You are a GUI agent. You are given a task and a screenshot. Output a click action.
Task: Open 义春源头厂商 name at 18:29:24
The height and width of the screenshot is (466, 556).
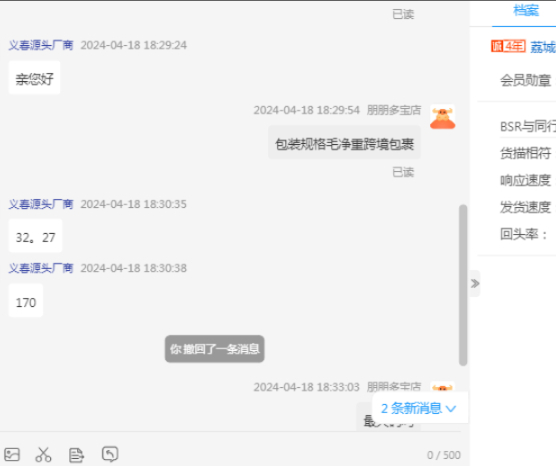tap(41, 45)
